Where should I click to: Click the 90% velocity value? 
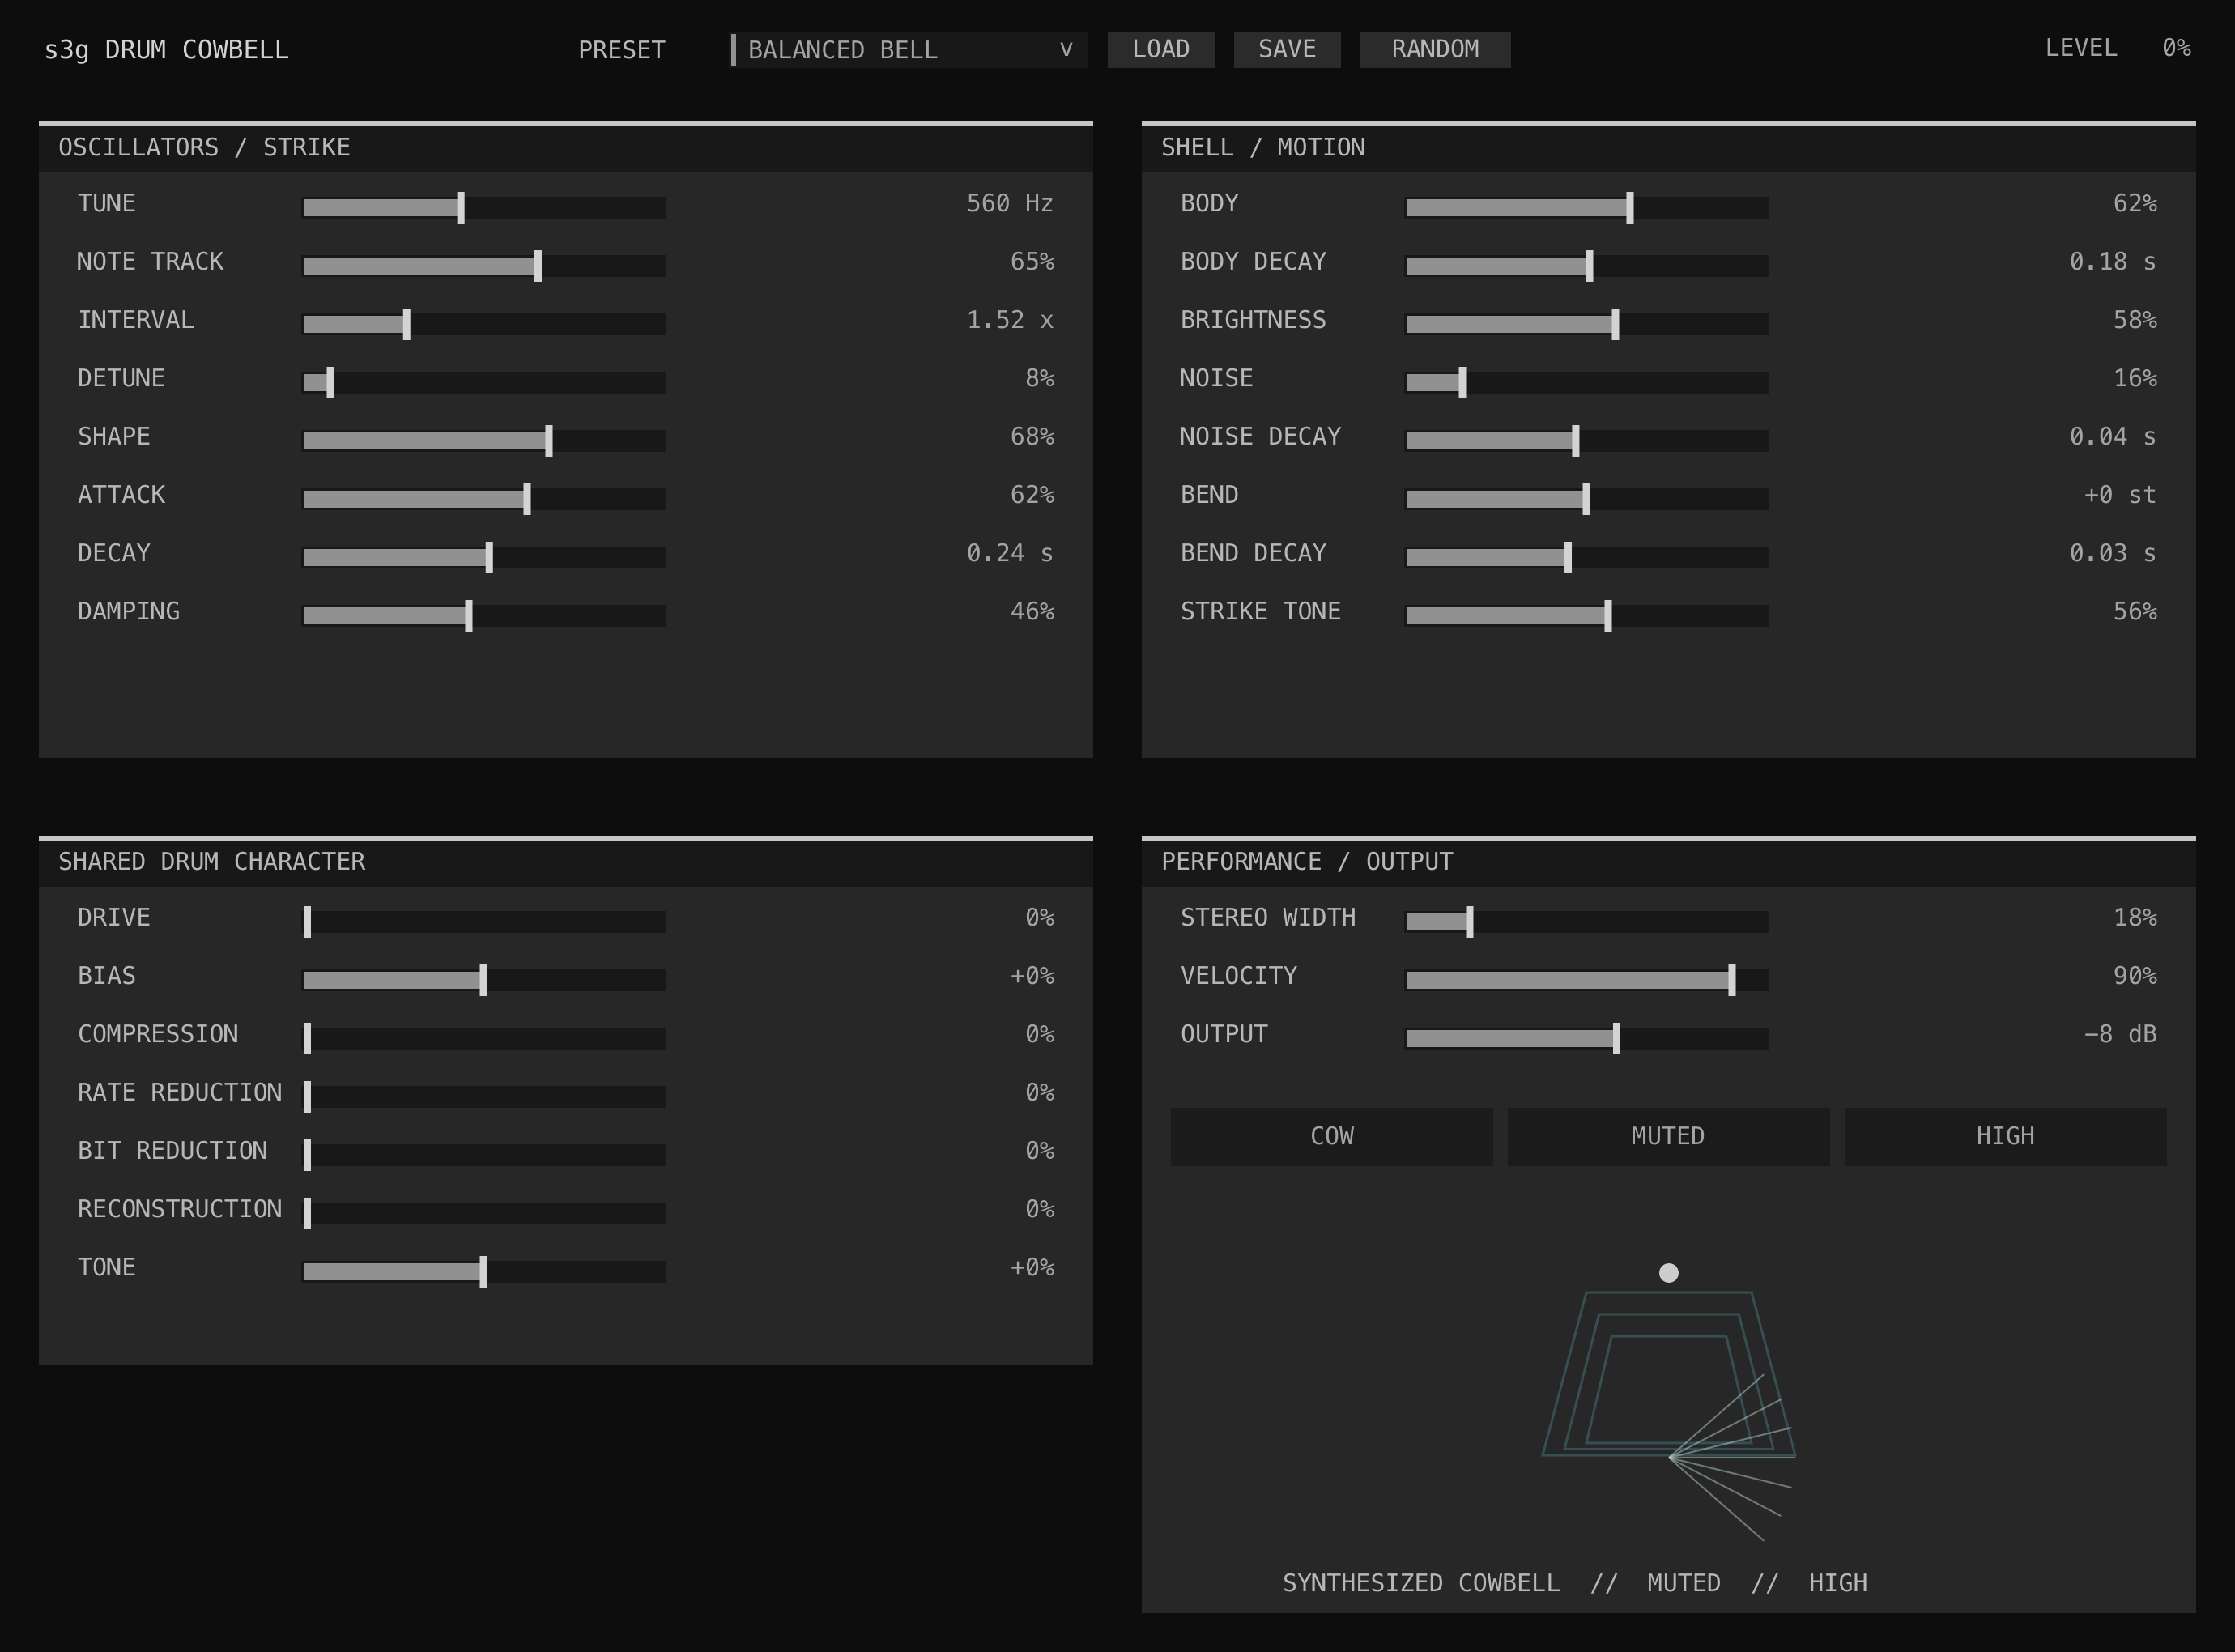(x=2134, y=975)
